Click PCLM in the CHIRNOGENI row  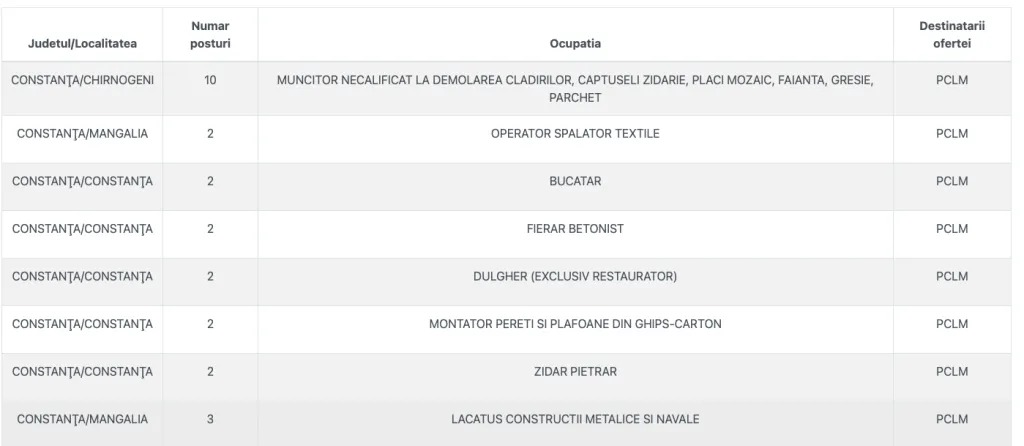[952, 80]
